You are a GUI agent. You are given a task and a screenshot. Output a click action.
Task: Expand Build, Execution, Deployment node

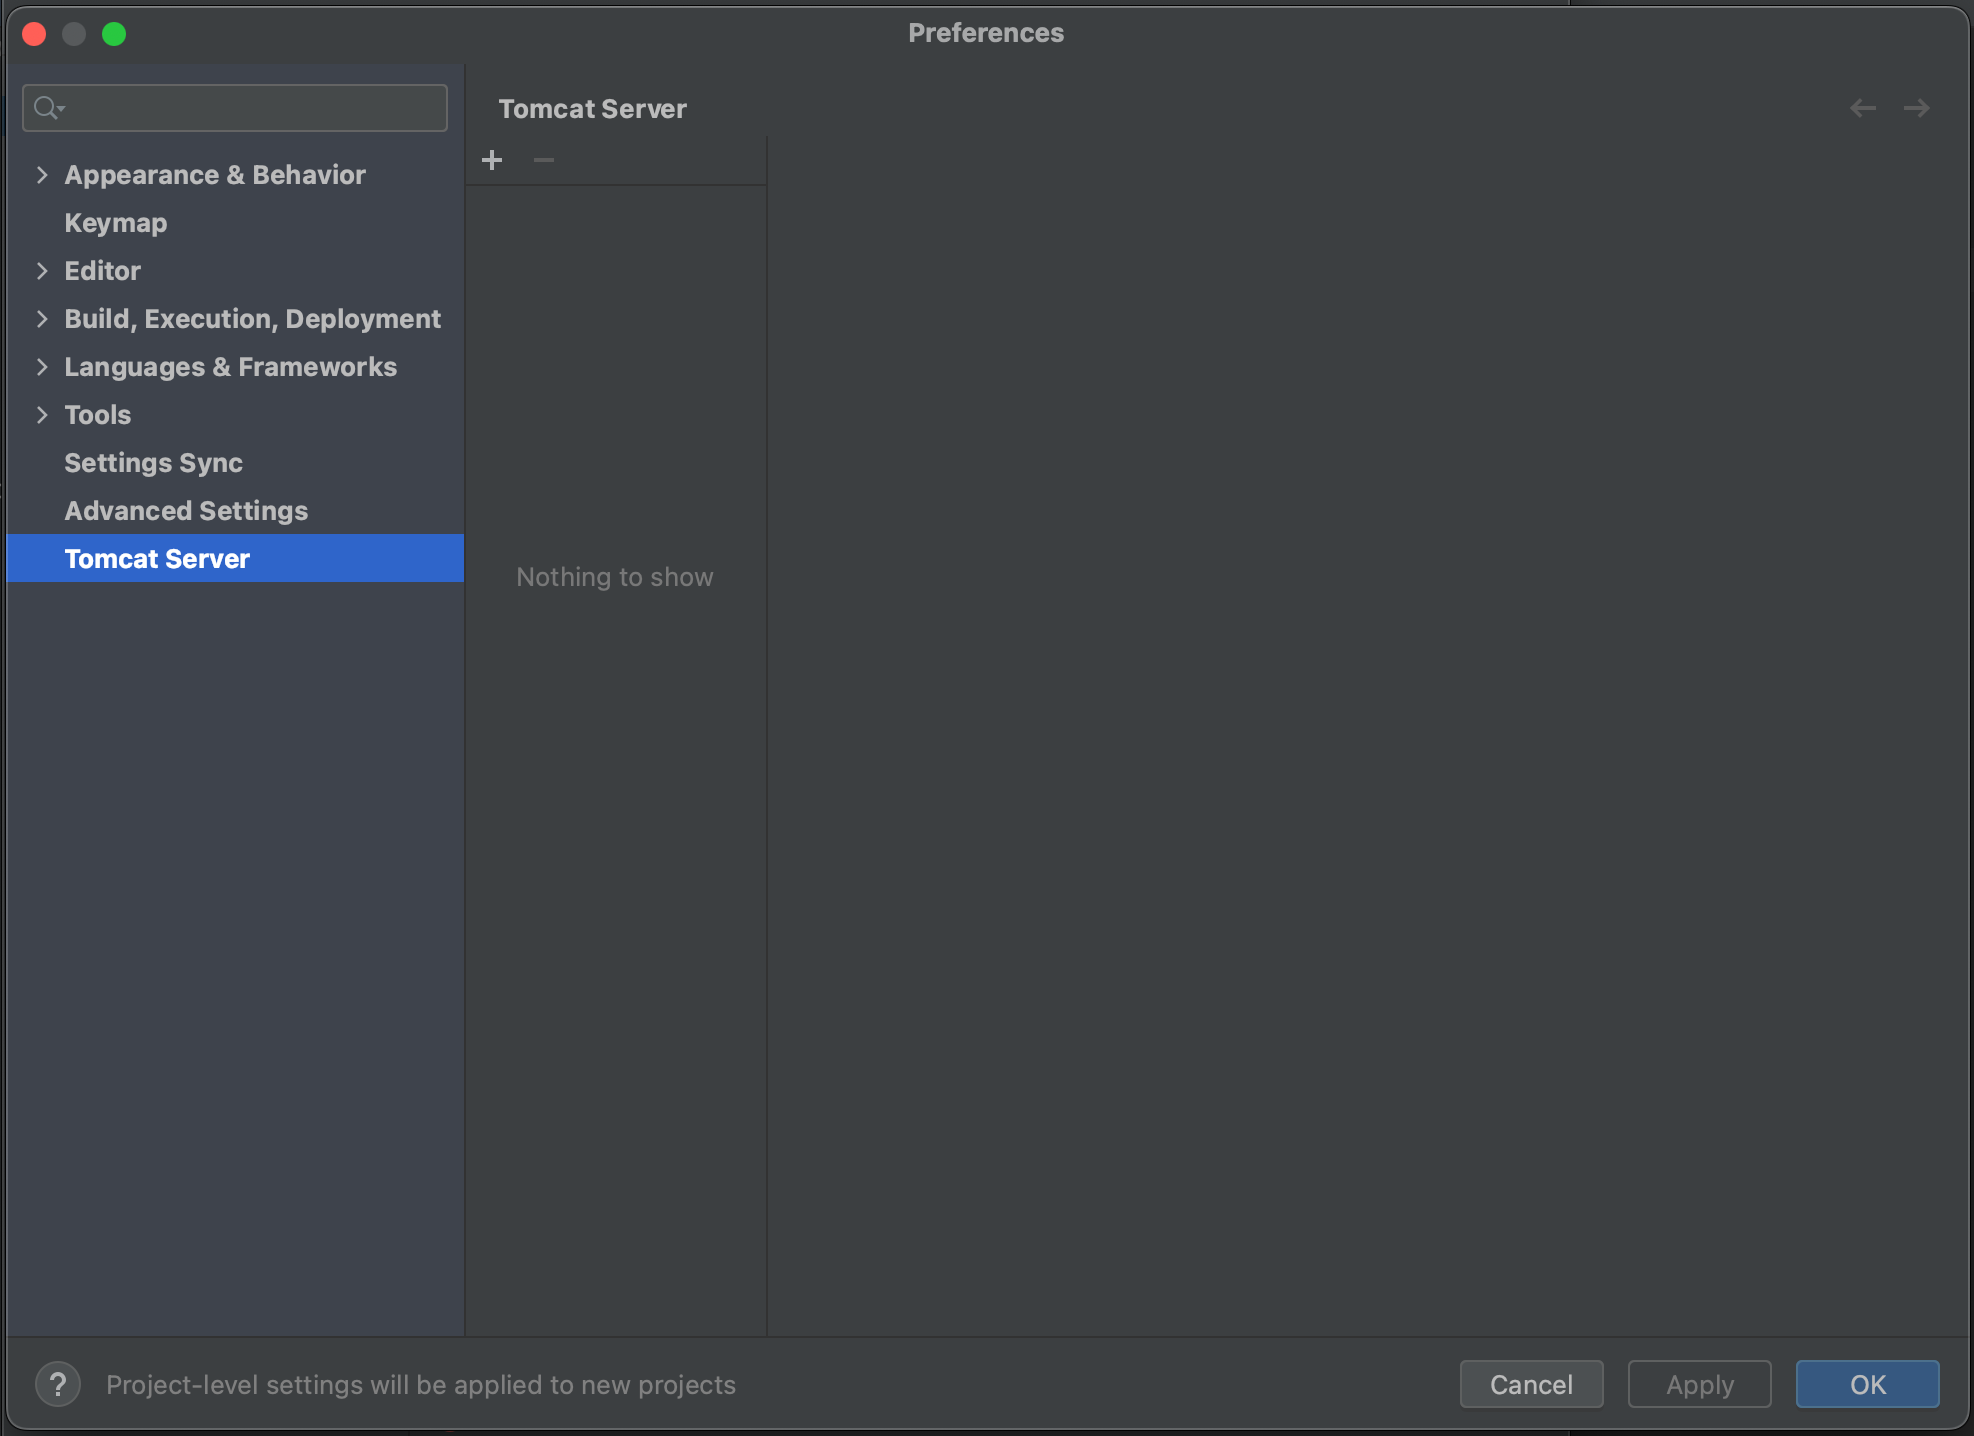coord(42,319)
